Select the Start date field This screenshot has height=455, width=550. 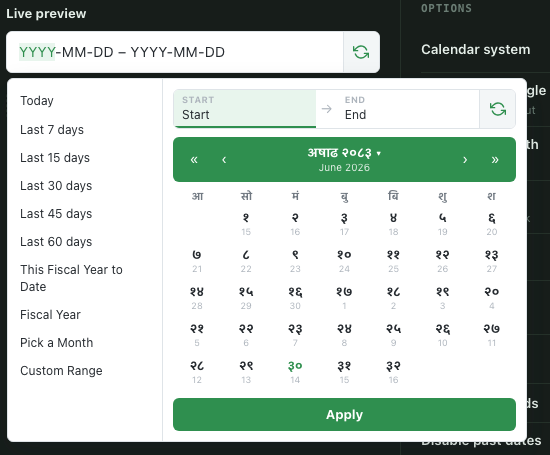[x=245, y=109]
